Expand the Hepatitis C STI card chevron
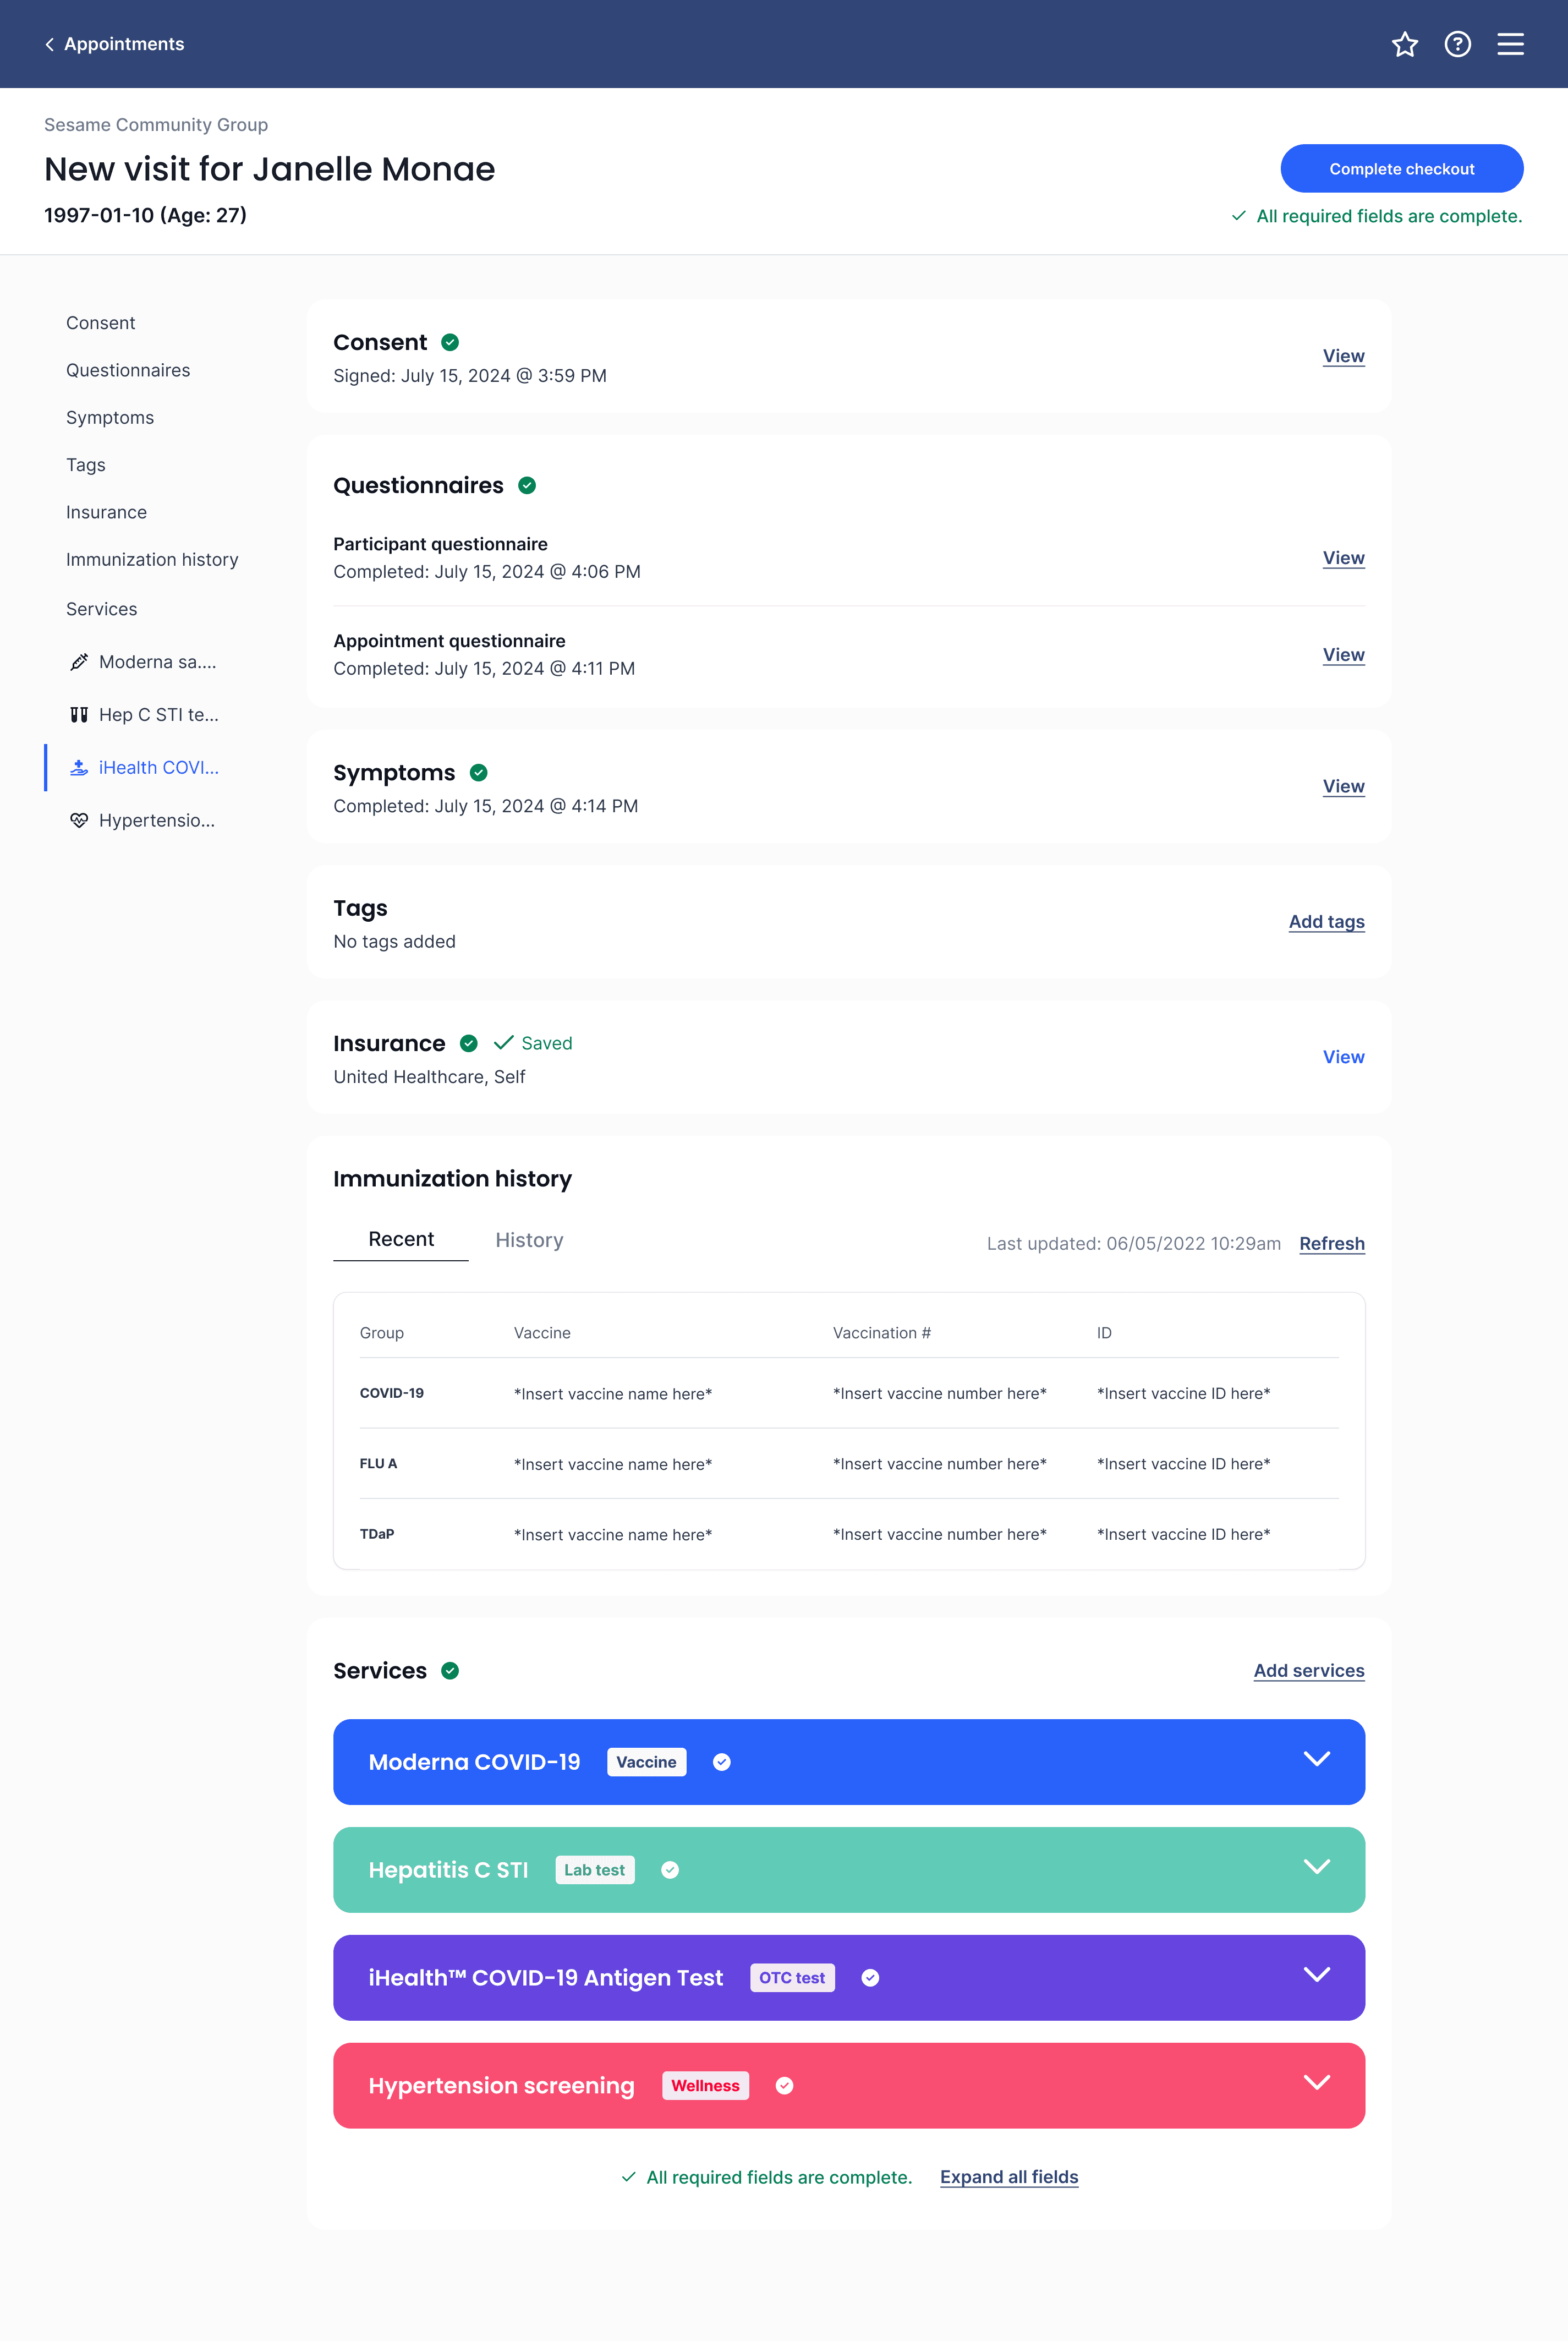The height and width of the screenshot is (2341, 1568). 1316,1867
